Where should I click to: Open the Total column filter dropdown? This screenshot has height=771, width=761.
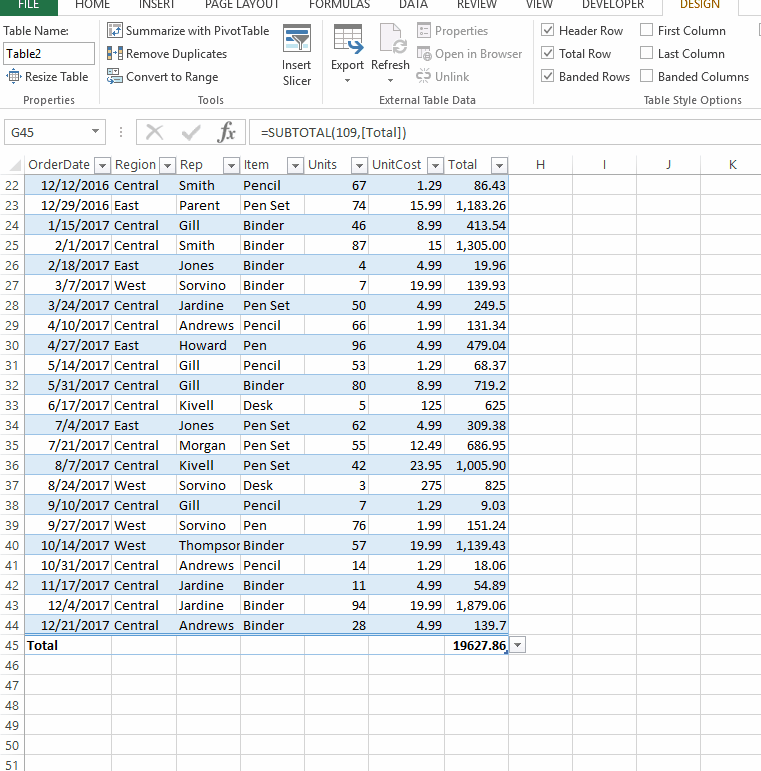499,166
